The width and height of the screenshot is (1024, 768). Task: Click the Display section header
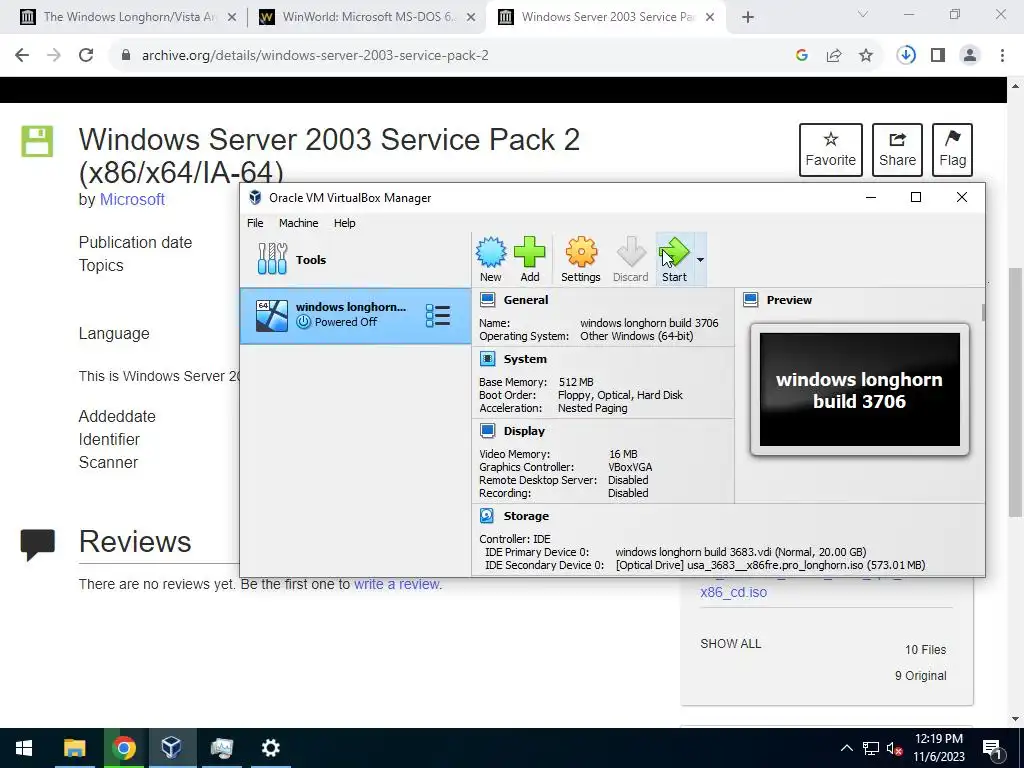click(524, 431)
